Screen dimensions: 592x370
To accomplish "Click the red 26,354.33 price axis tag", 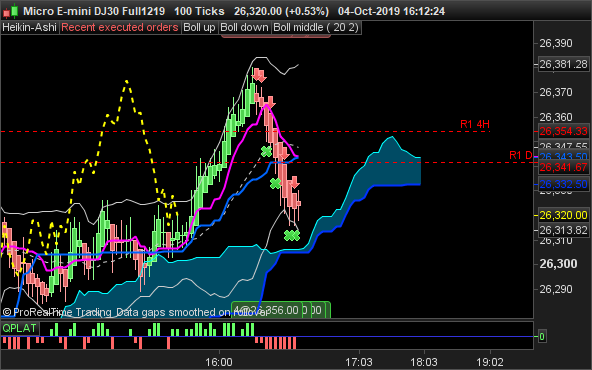I will click(x=563, y=131).
